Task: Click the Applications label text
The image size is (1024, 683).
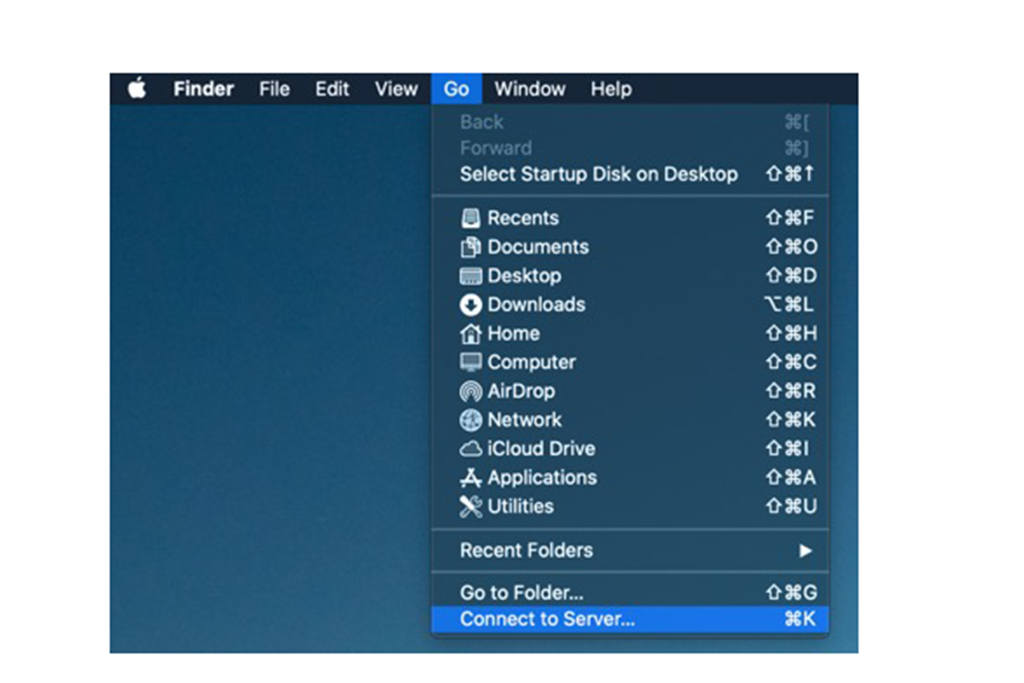Action: tap(542, 478)
